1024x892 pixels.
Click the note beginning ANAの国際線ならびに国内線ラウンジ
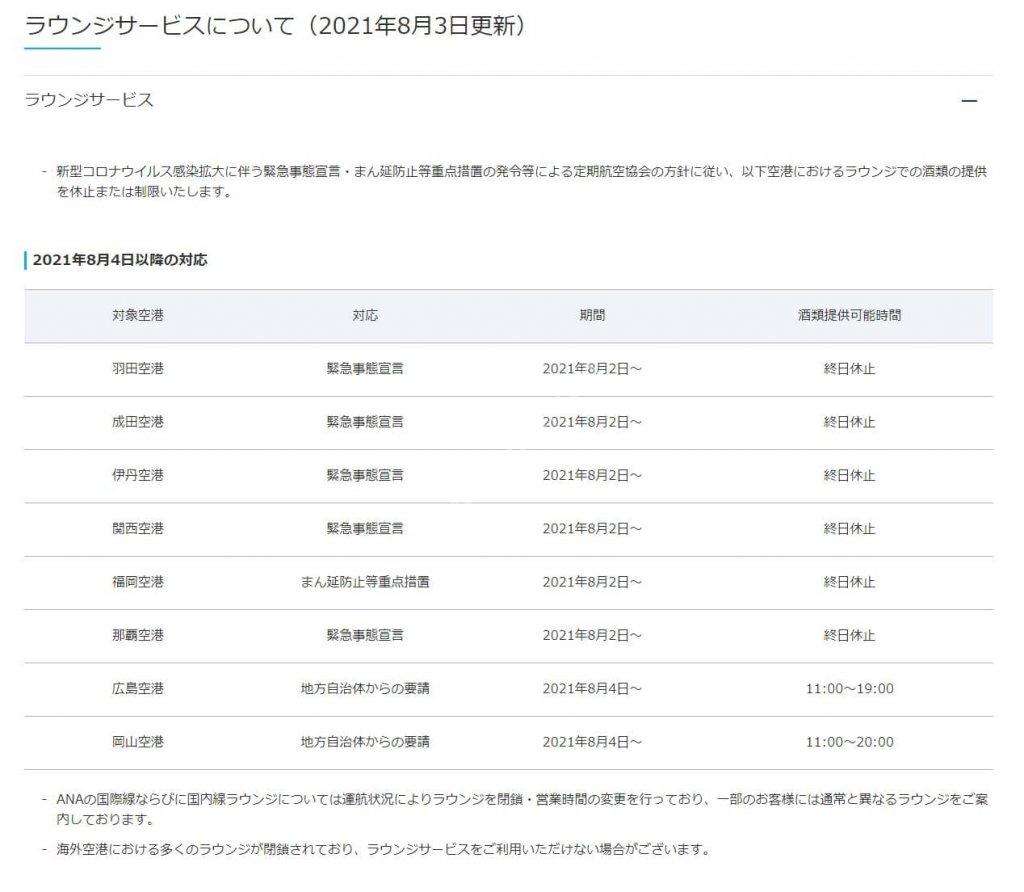tap(521, 808)
